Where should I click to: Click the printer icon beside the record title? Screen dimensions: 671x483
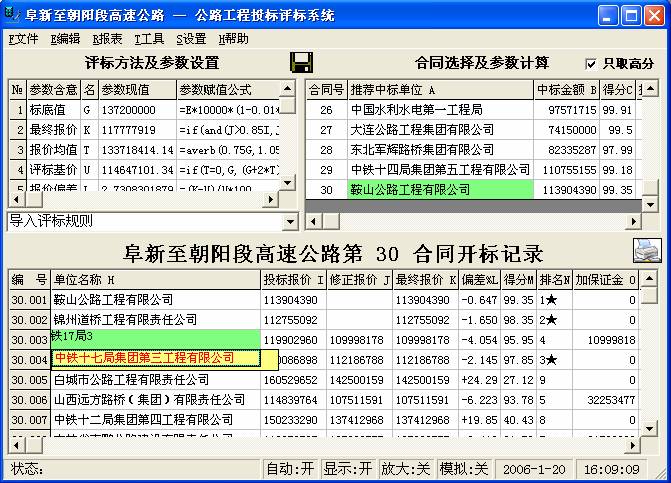(647, 250)
